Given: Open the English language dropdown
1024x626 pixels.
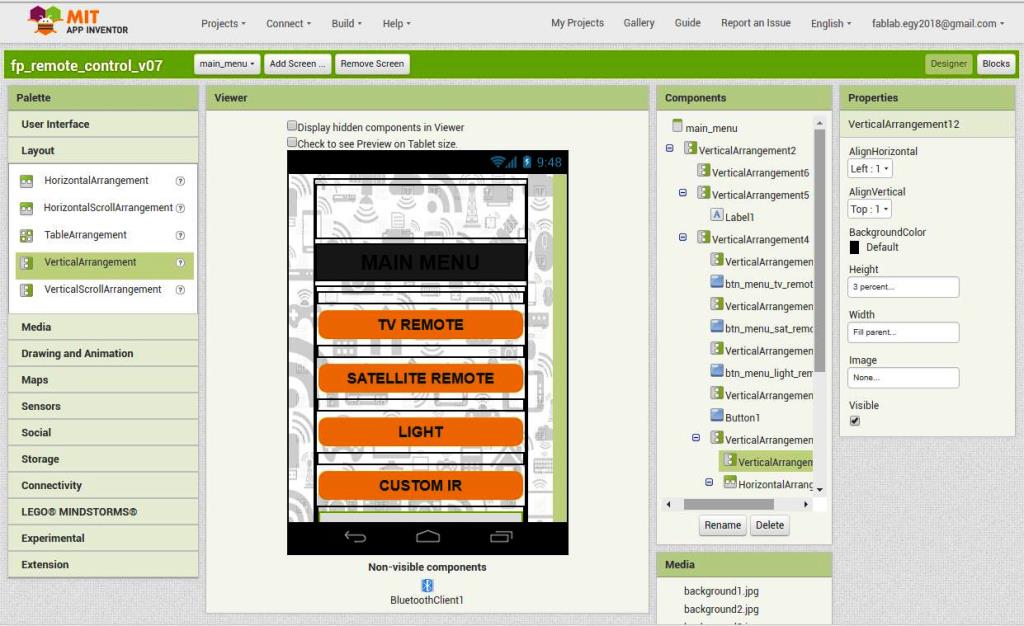Looking at the screenshot, I should tap(831, 23).
